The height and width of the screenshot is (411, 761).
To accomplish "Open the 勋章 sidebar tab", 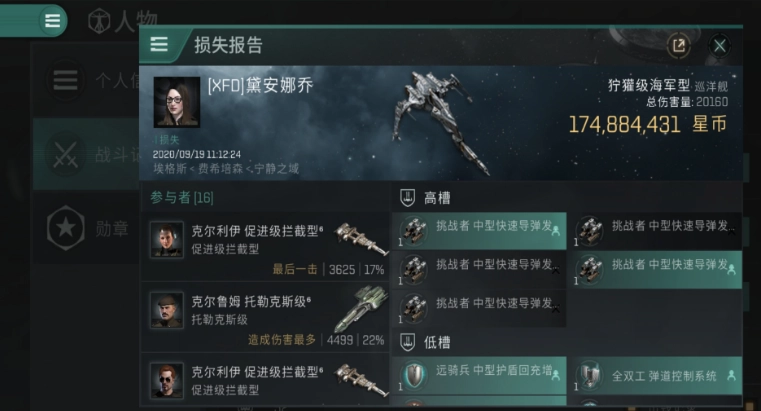I will coord(86,228).
